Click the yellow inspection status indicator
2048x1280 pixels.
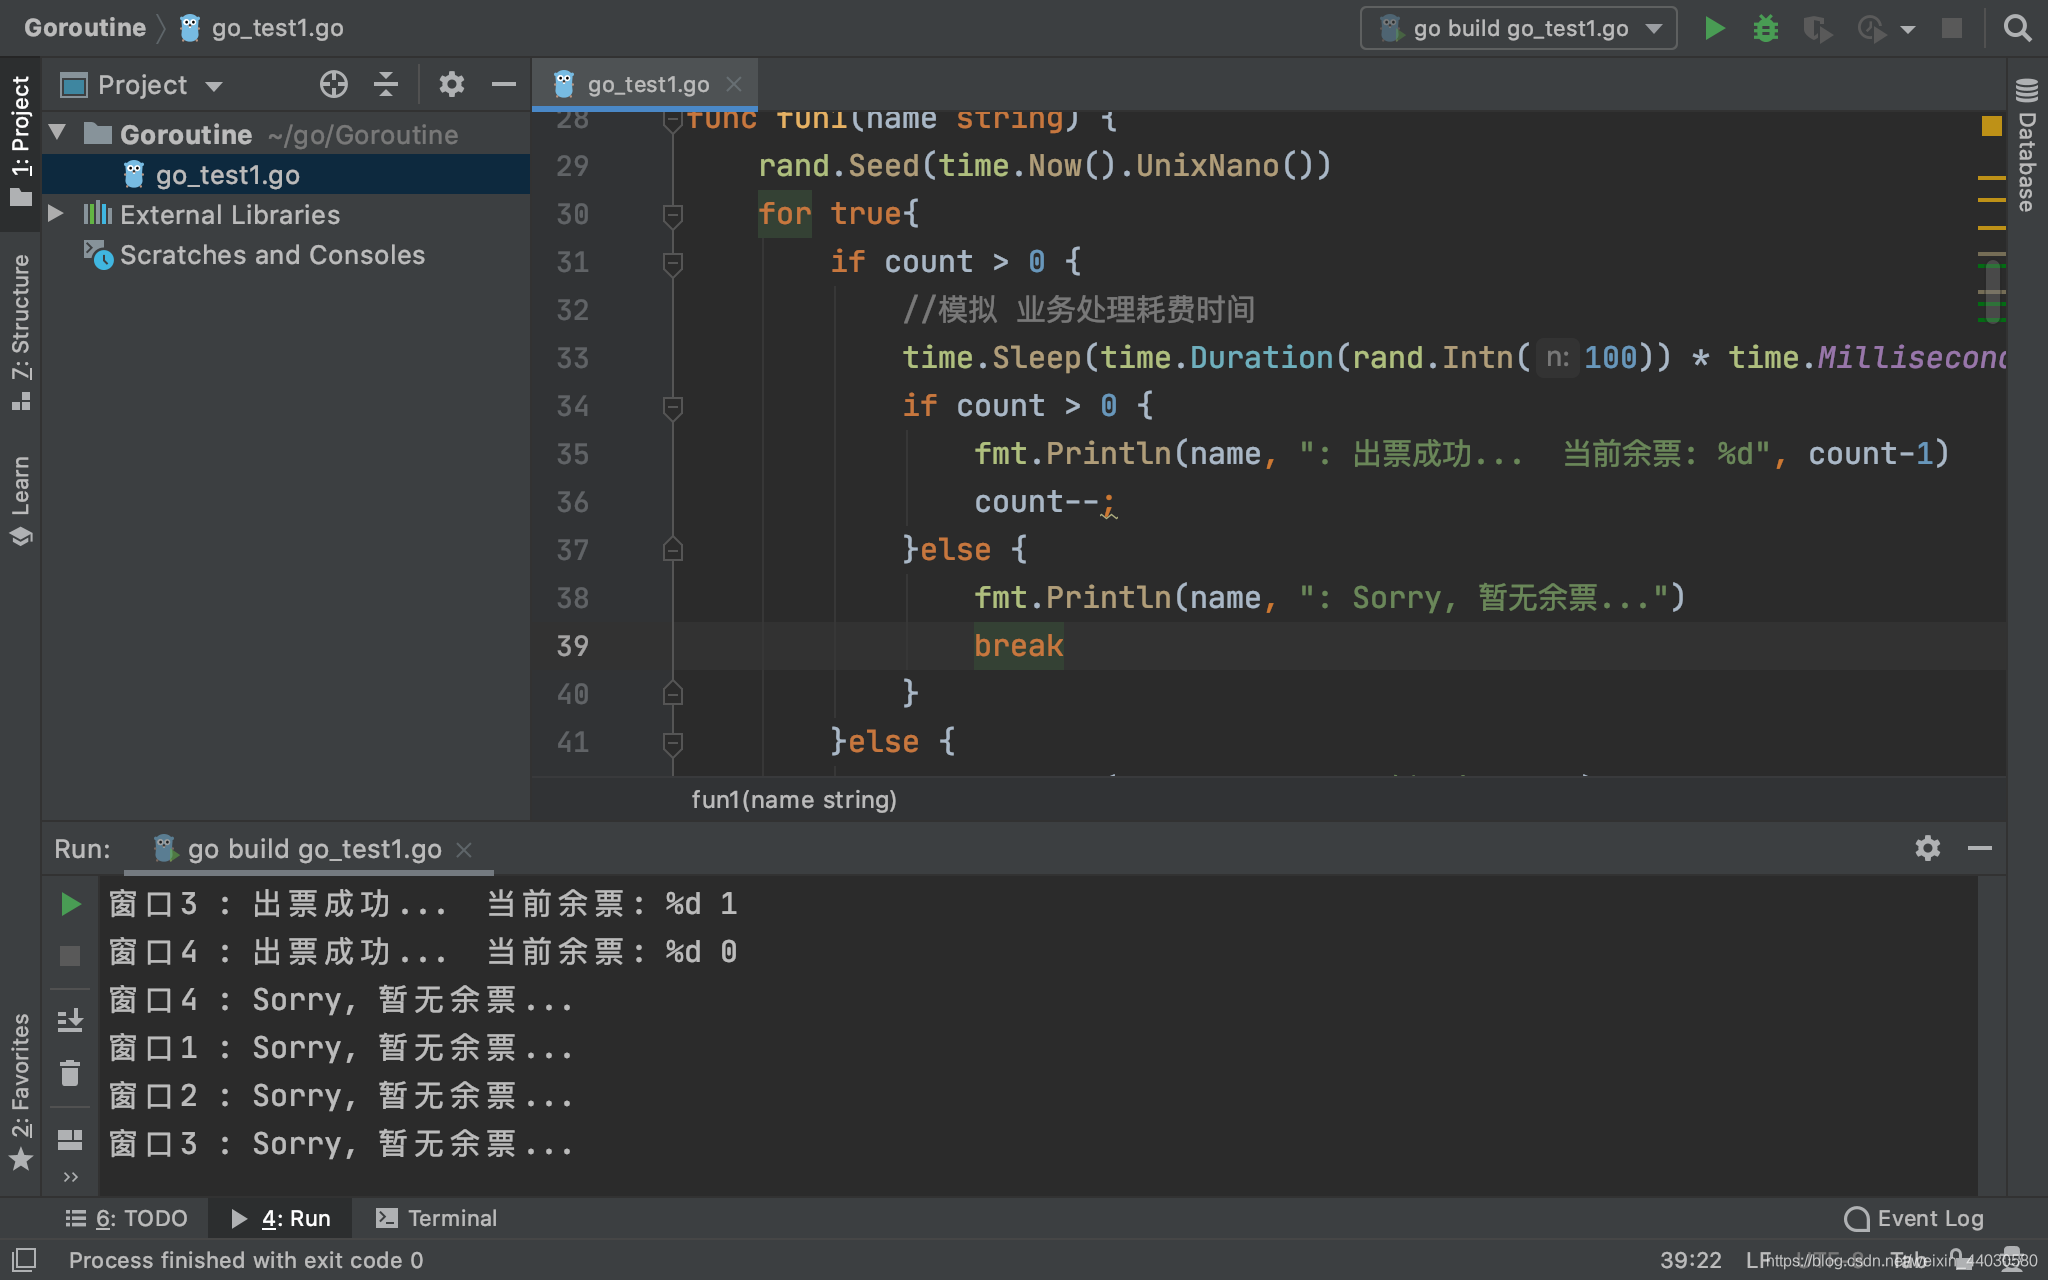pos(1991,126)
